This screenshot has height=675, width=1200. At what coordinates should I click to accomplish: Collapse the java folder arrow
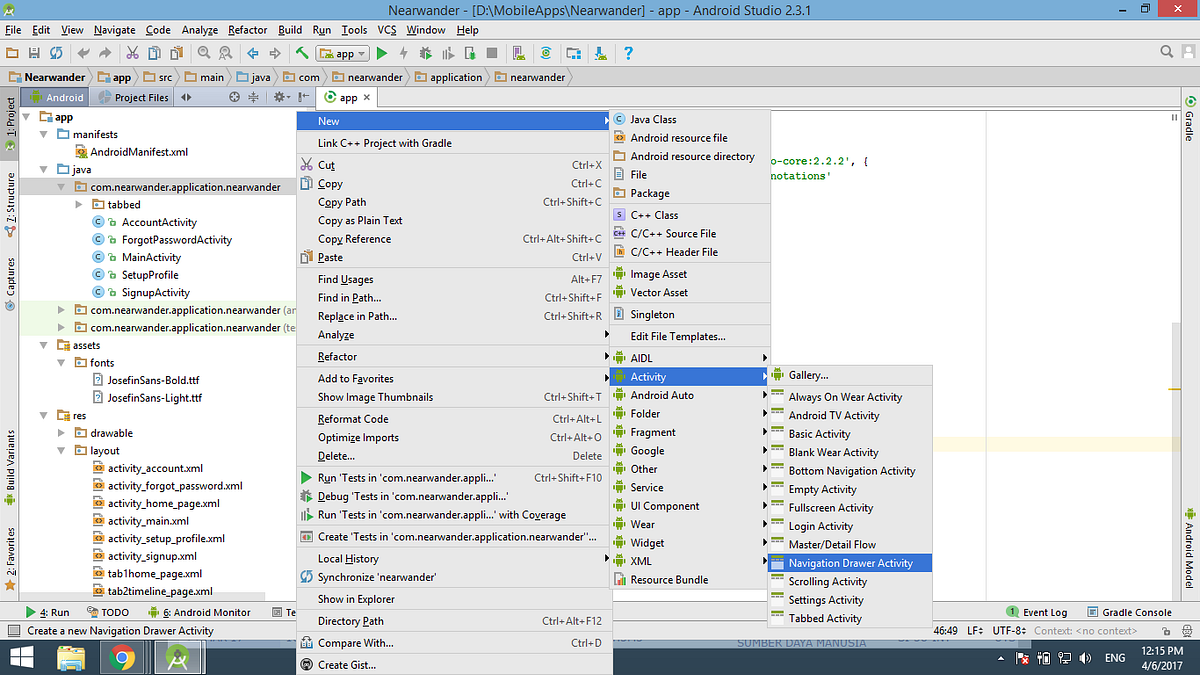(46, 169)
